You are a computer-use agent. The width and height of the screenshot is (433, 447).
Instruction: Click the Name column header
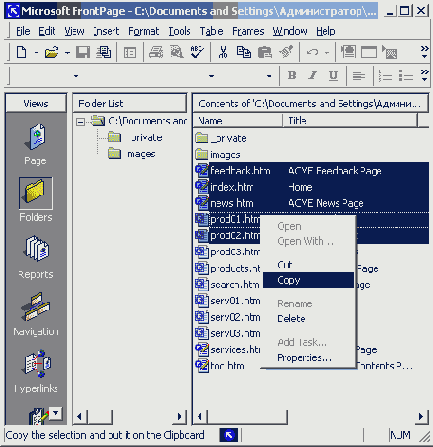click(x=238, y=120)
